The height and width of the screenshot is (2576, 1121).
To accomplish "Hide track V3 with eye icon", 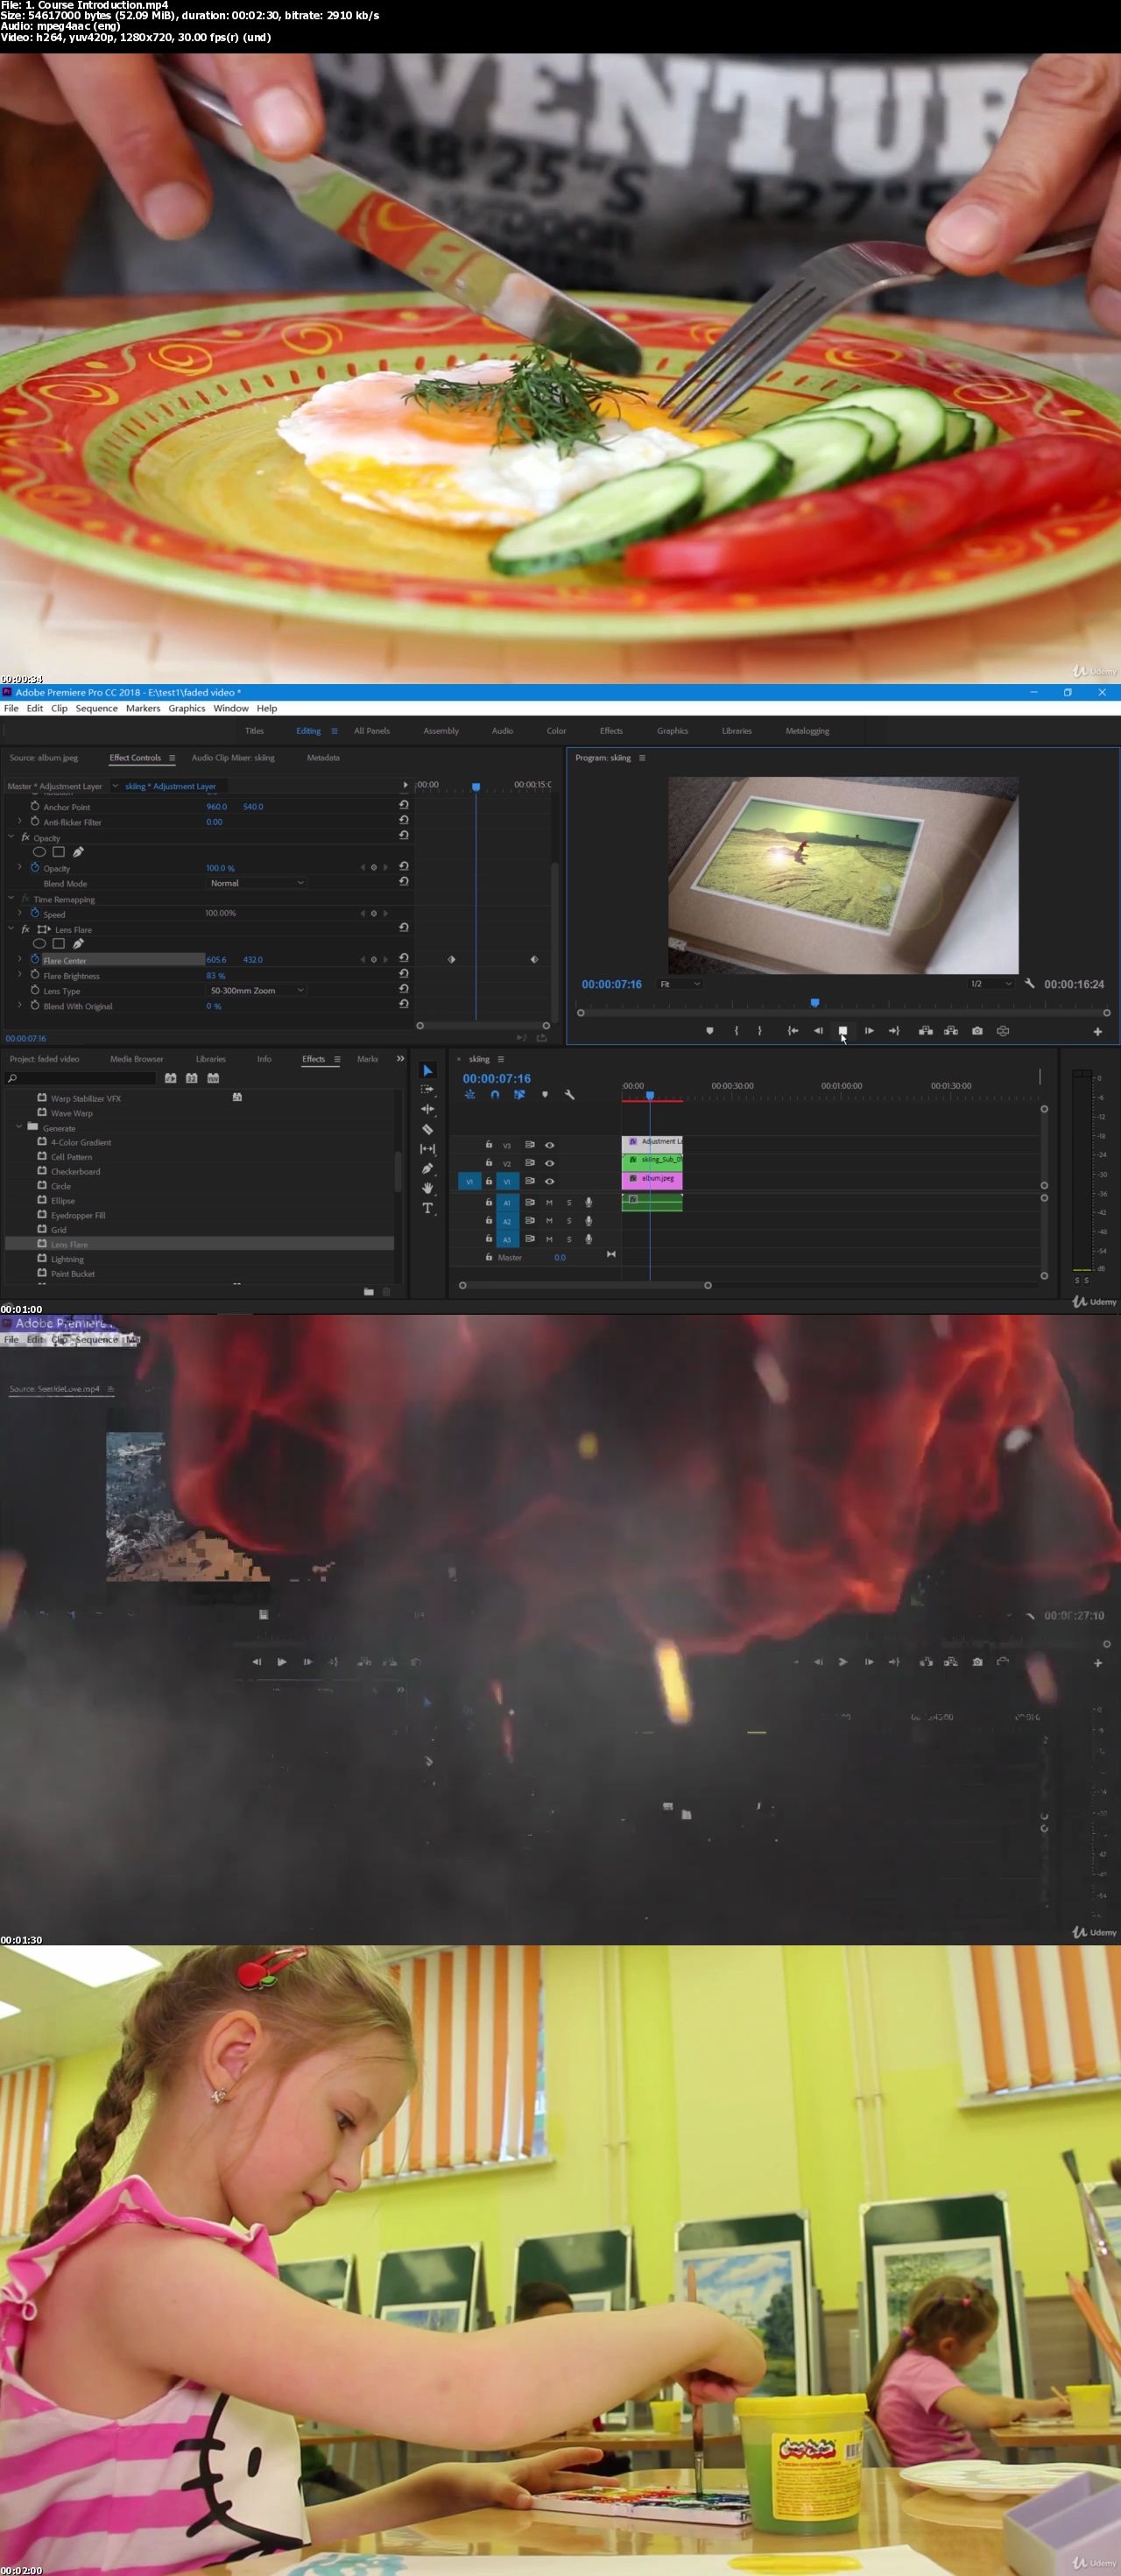I will click(x=549, y=1145).
